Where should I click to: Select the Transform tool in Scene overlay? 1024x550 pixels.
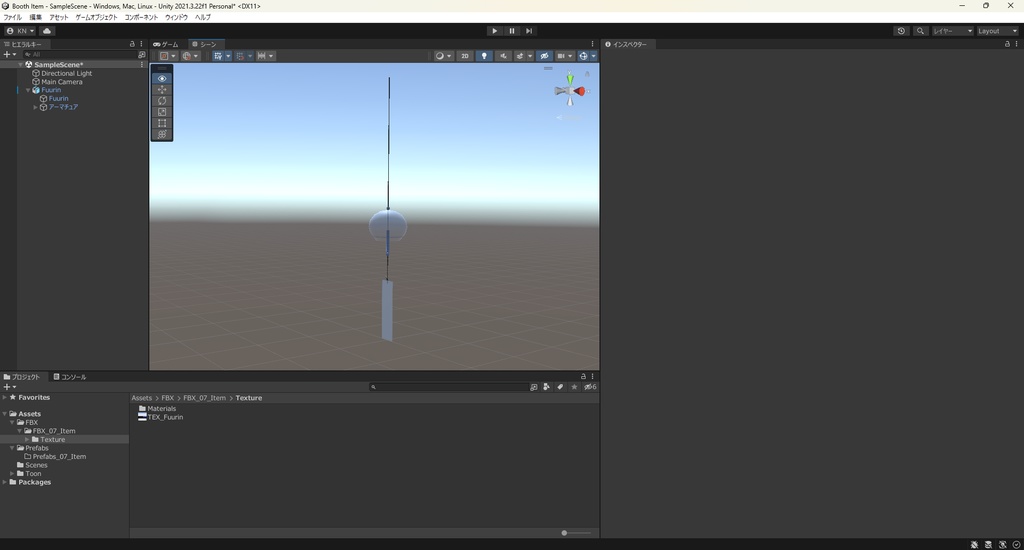tap(162, 134)
